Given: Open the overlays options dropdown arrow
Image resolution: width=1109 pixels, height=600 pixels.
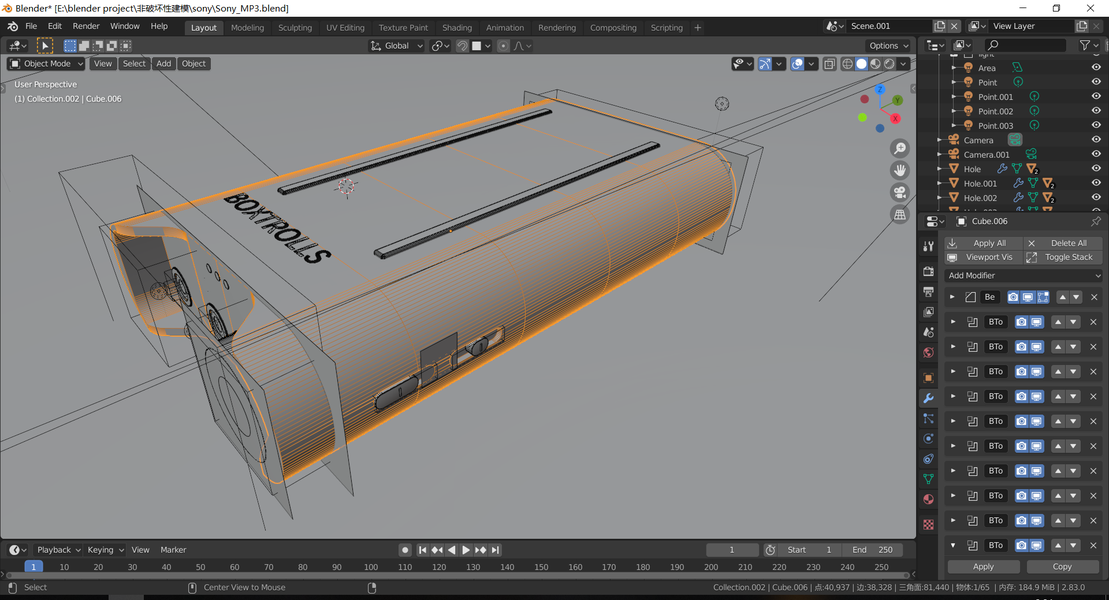Looking at the screenshot, I should click(811, 64).
